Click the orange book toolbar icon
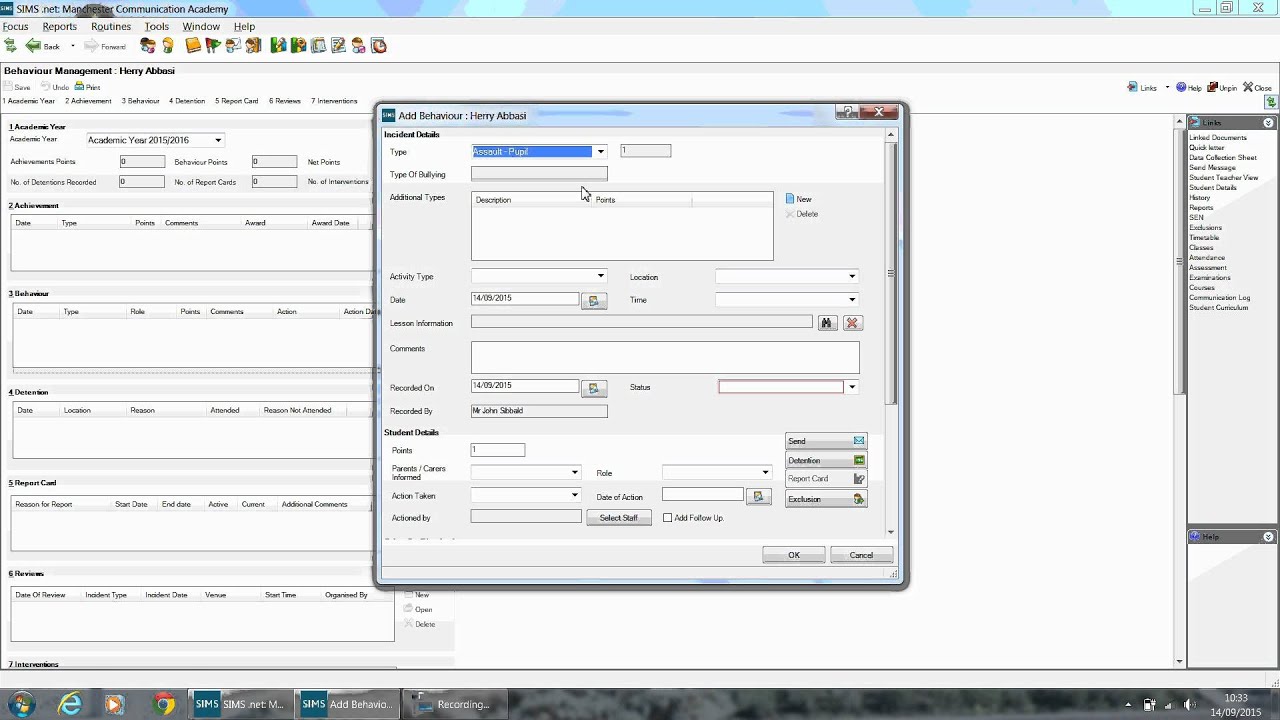1280x720 pixels. pyautogui.click(x=193, y=46)
